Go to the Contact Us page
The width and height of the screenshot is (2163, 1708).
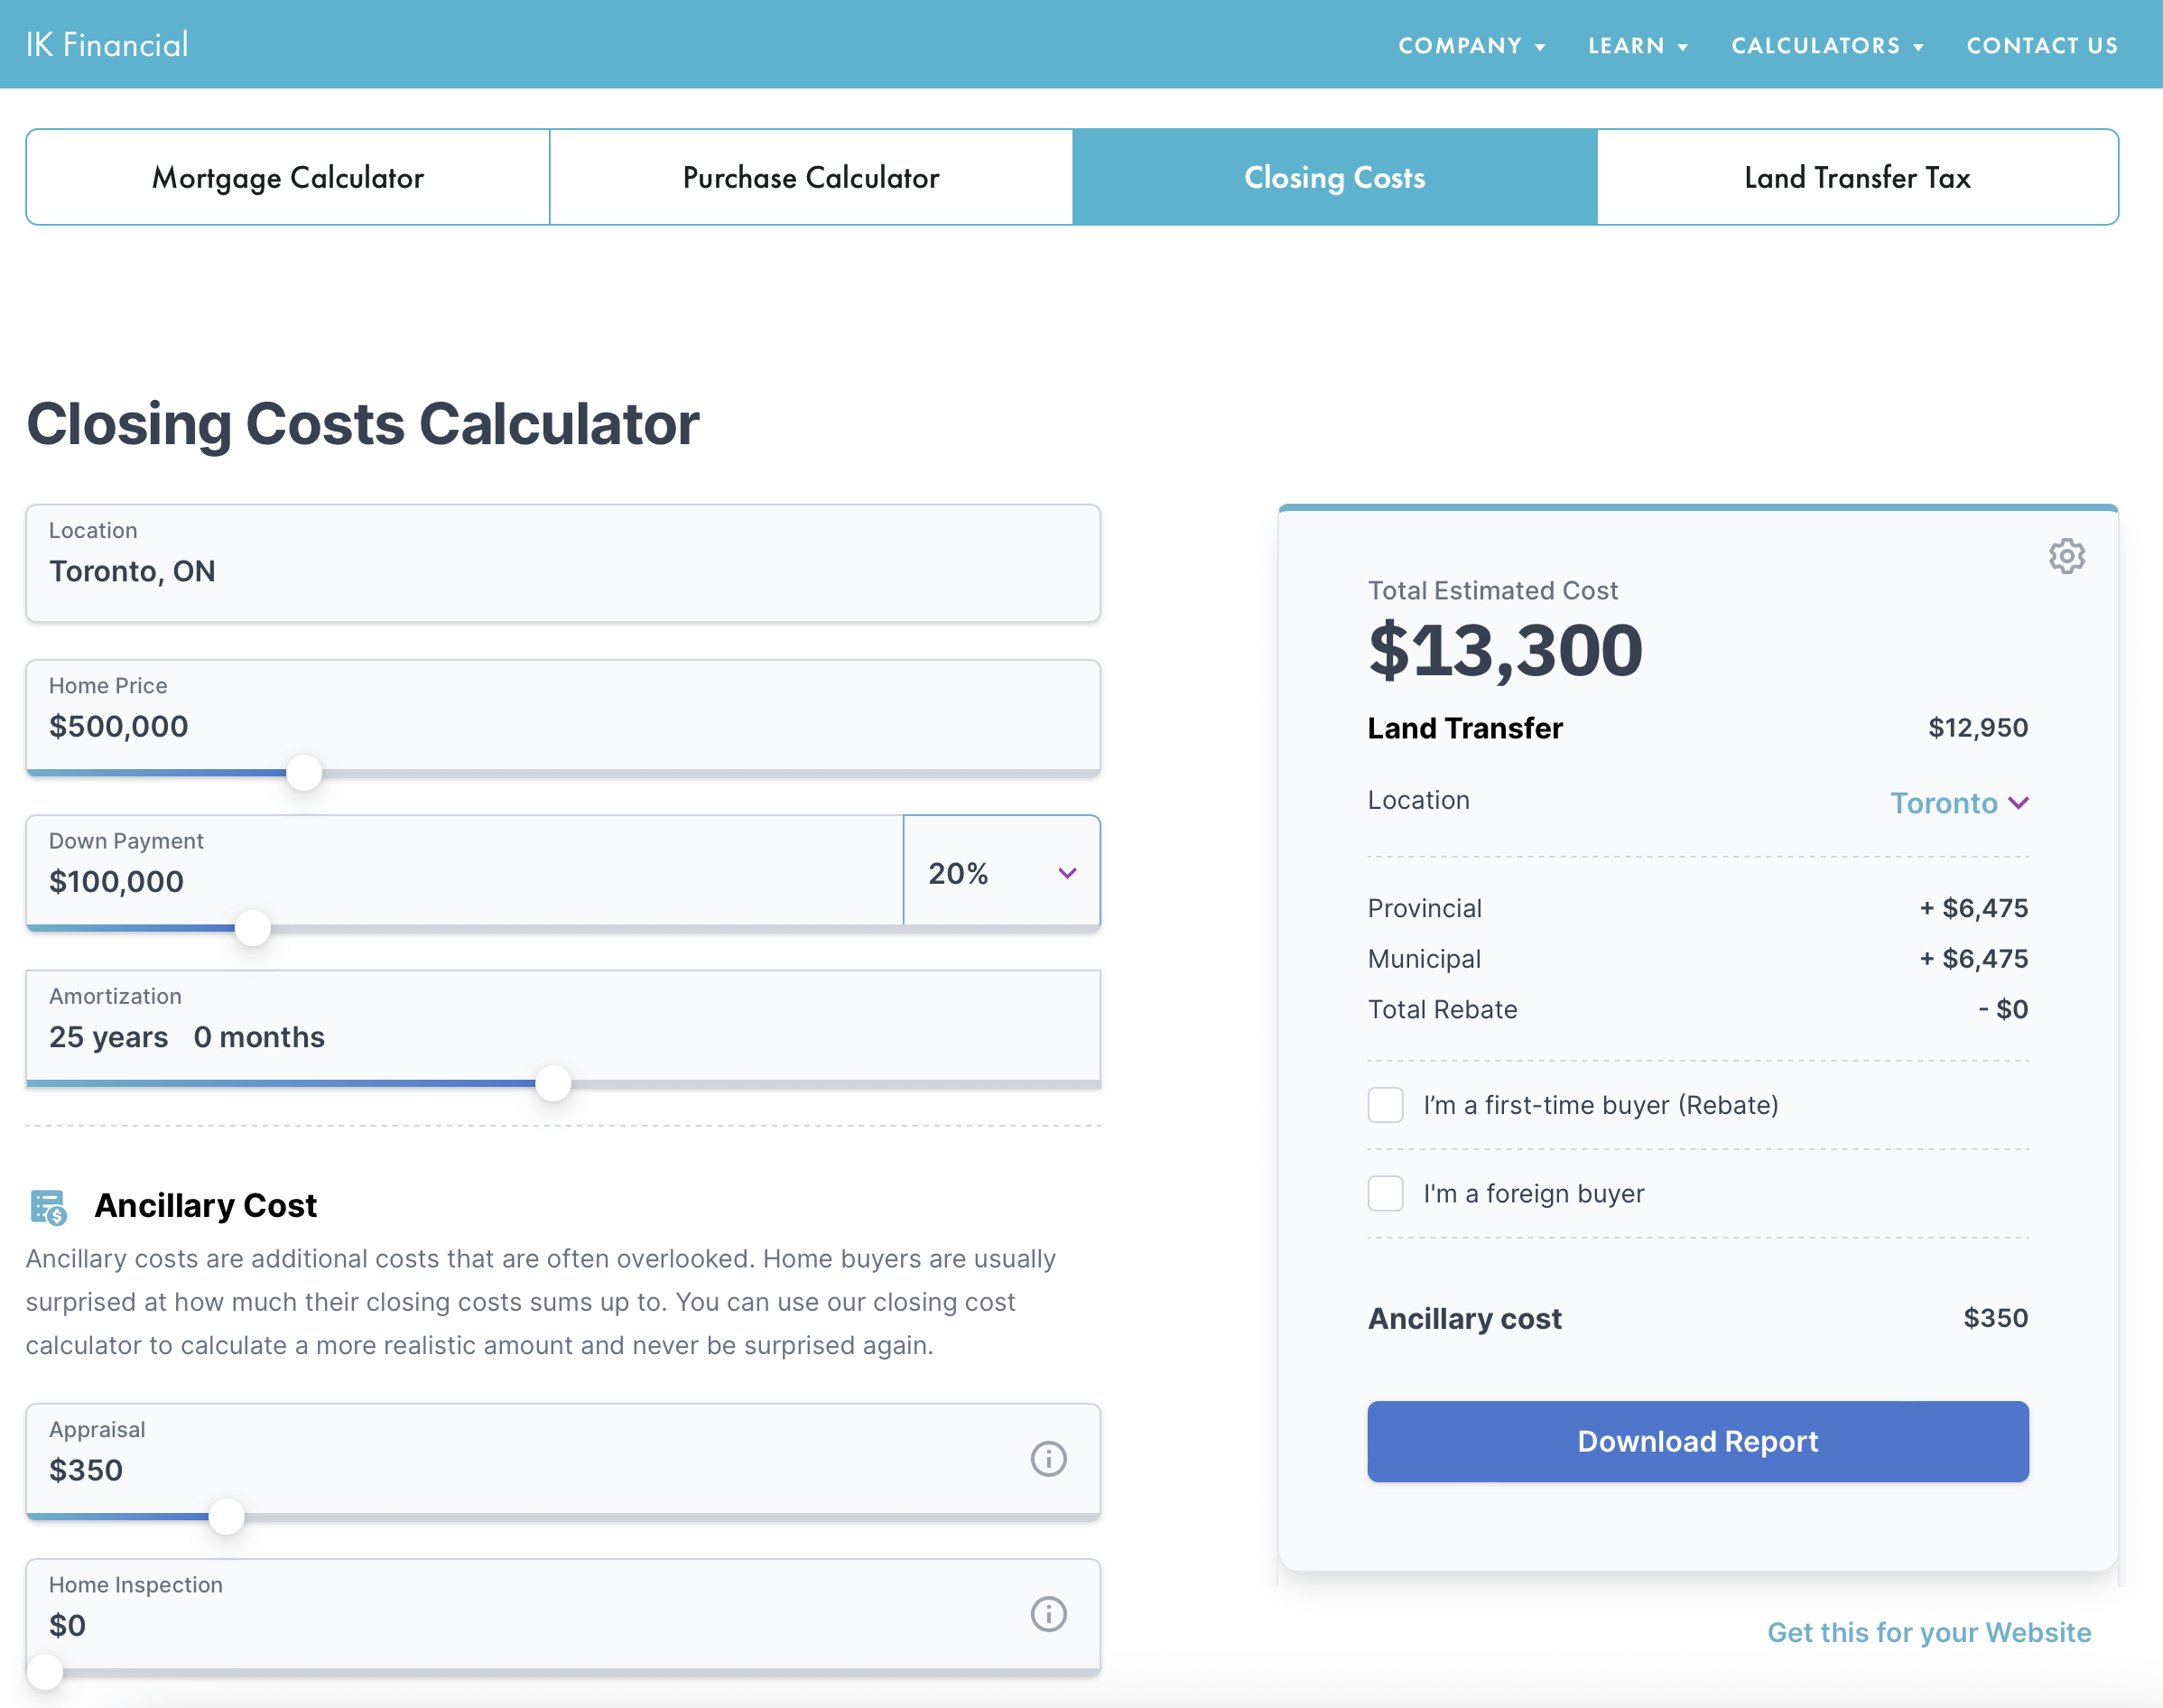point(2042,46)
